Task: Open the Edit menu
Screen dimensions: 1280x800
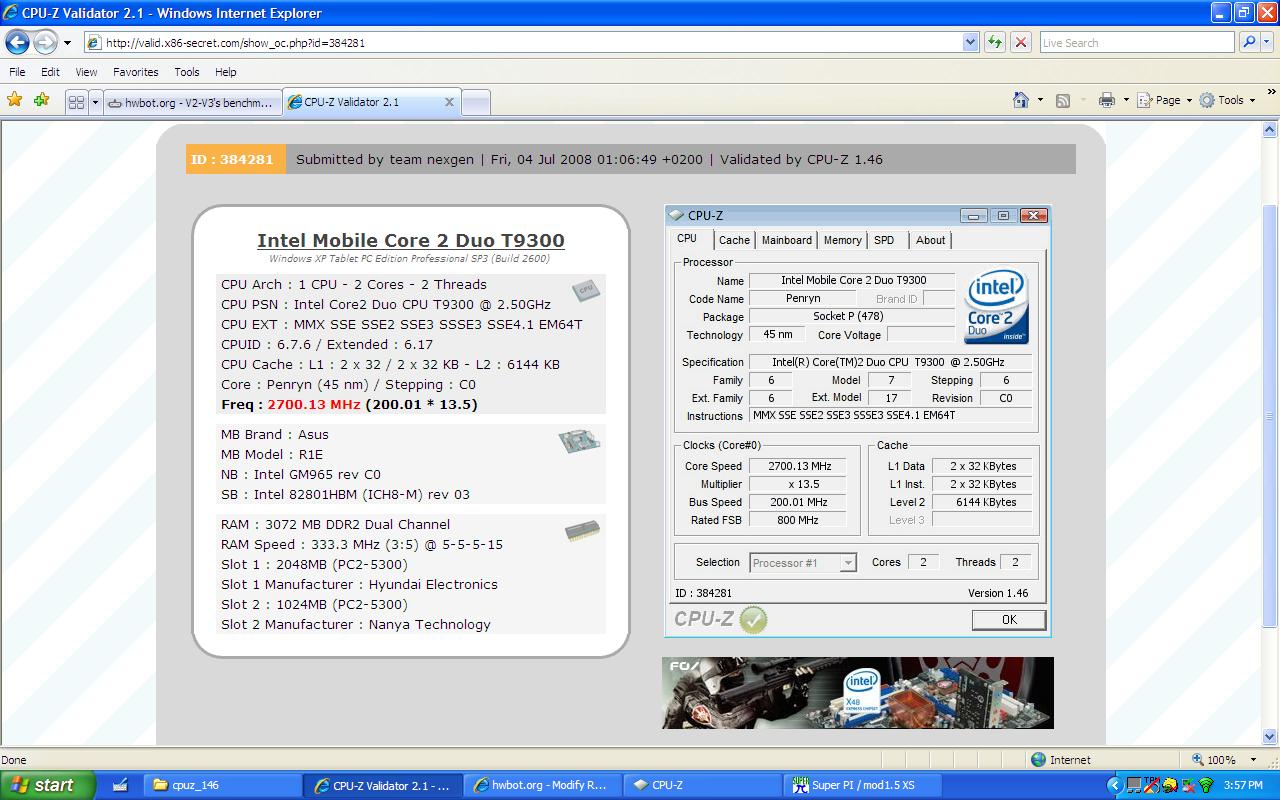Action: point(50,72)
